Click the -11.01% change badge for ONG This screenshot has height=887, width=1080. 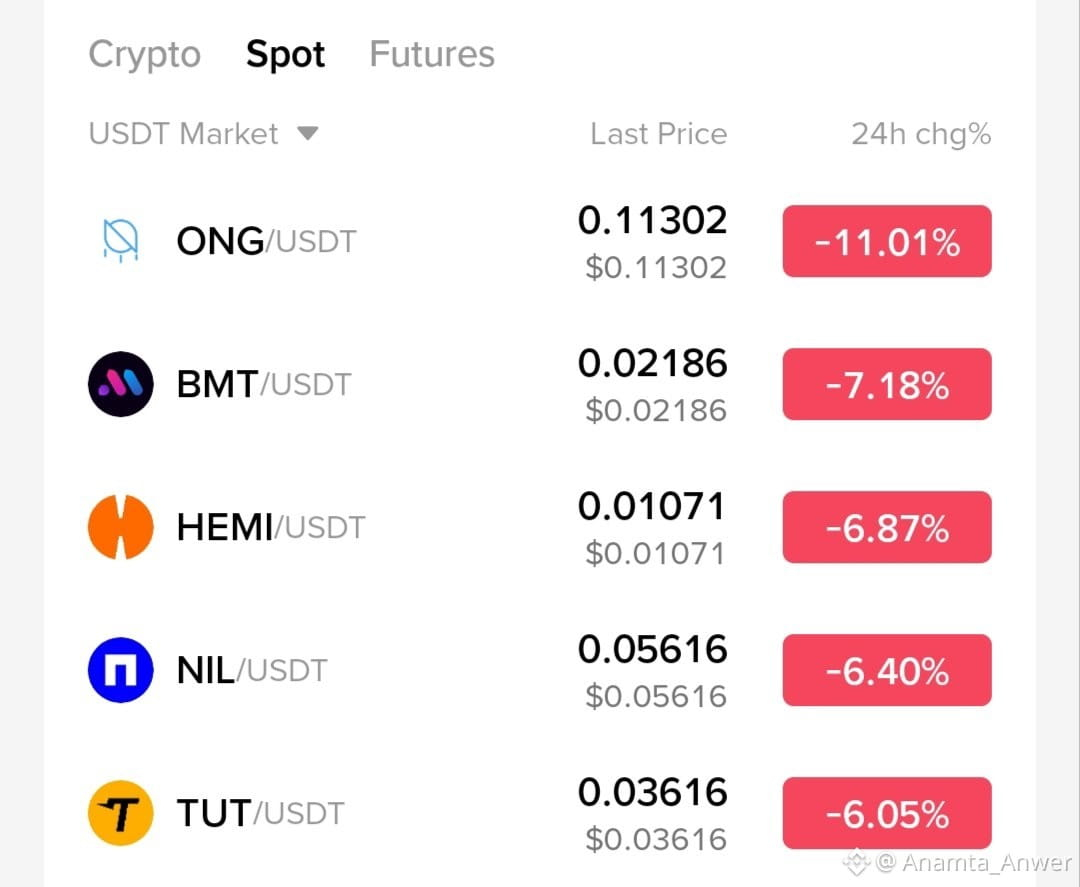(887, 241)
